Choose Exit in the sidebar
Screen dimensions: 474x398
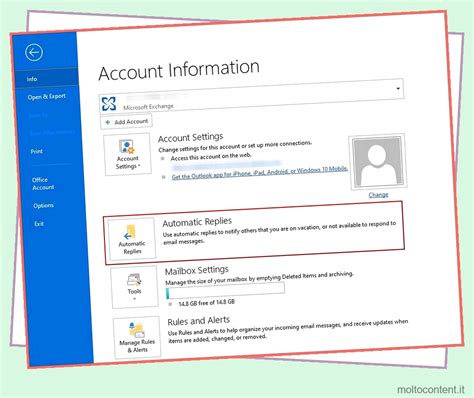pos(39,224)
